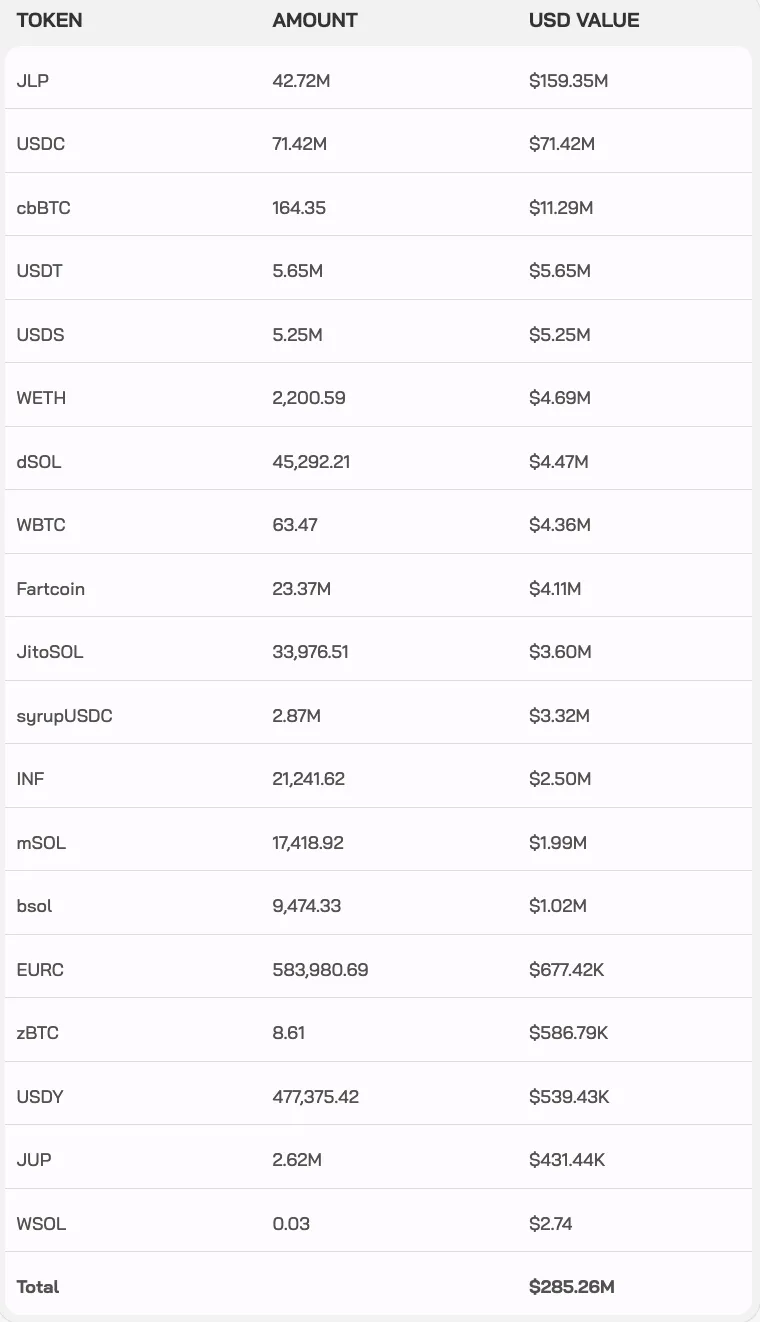Click the zBTC USD value $586.79K
The height and width of the screenshot is (1322, 760).
(568, 1032)
